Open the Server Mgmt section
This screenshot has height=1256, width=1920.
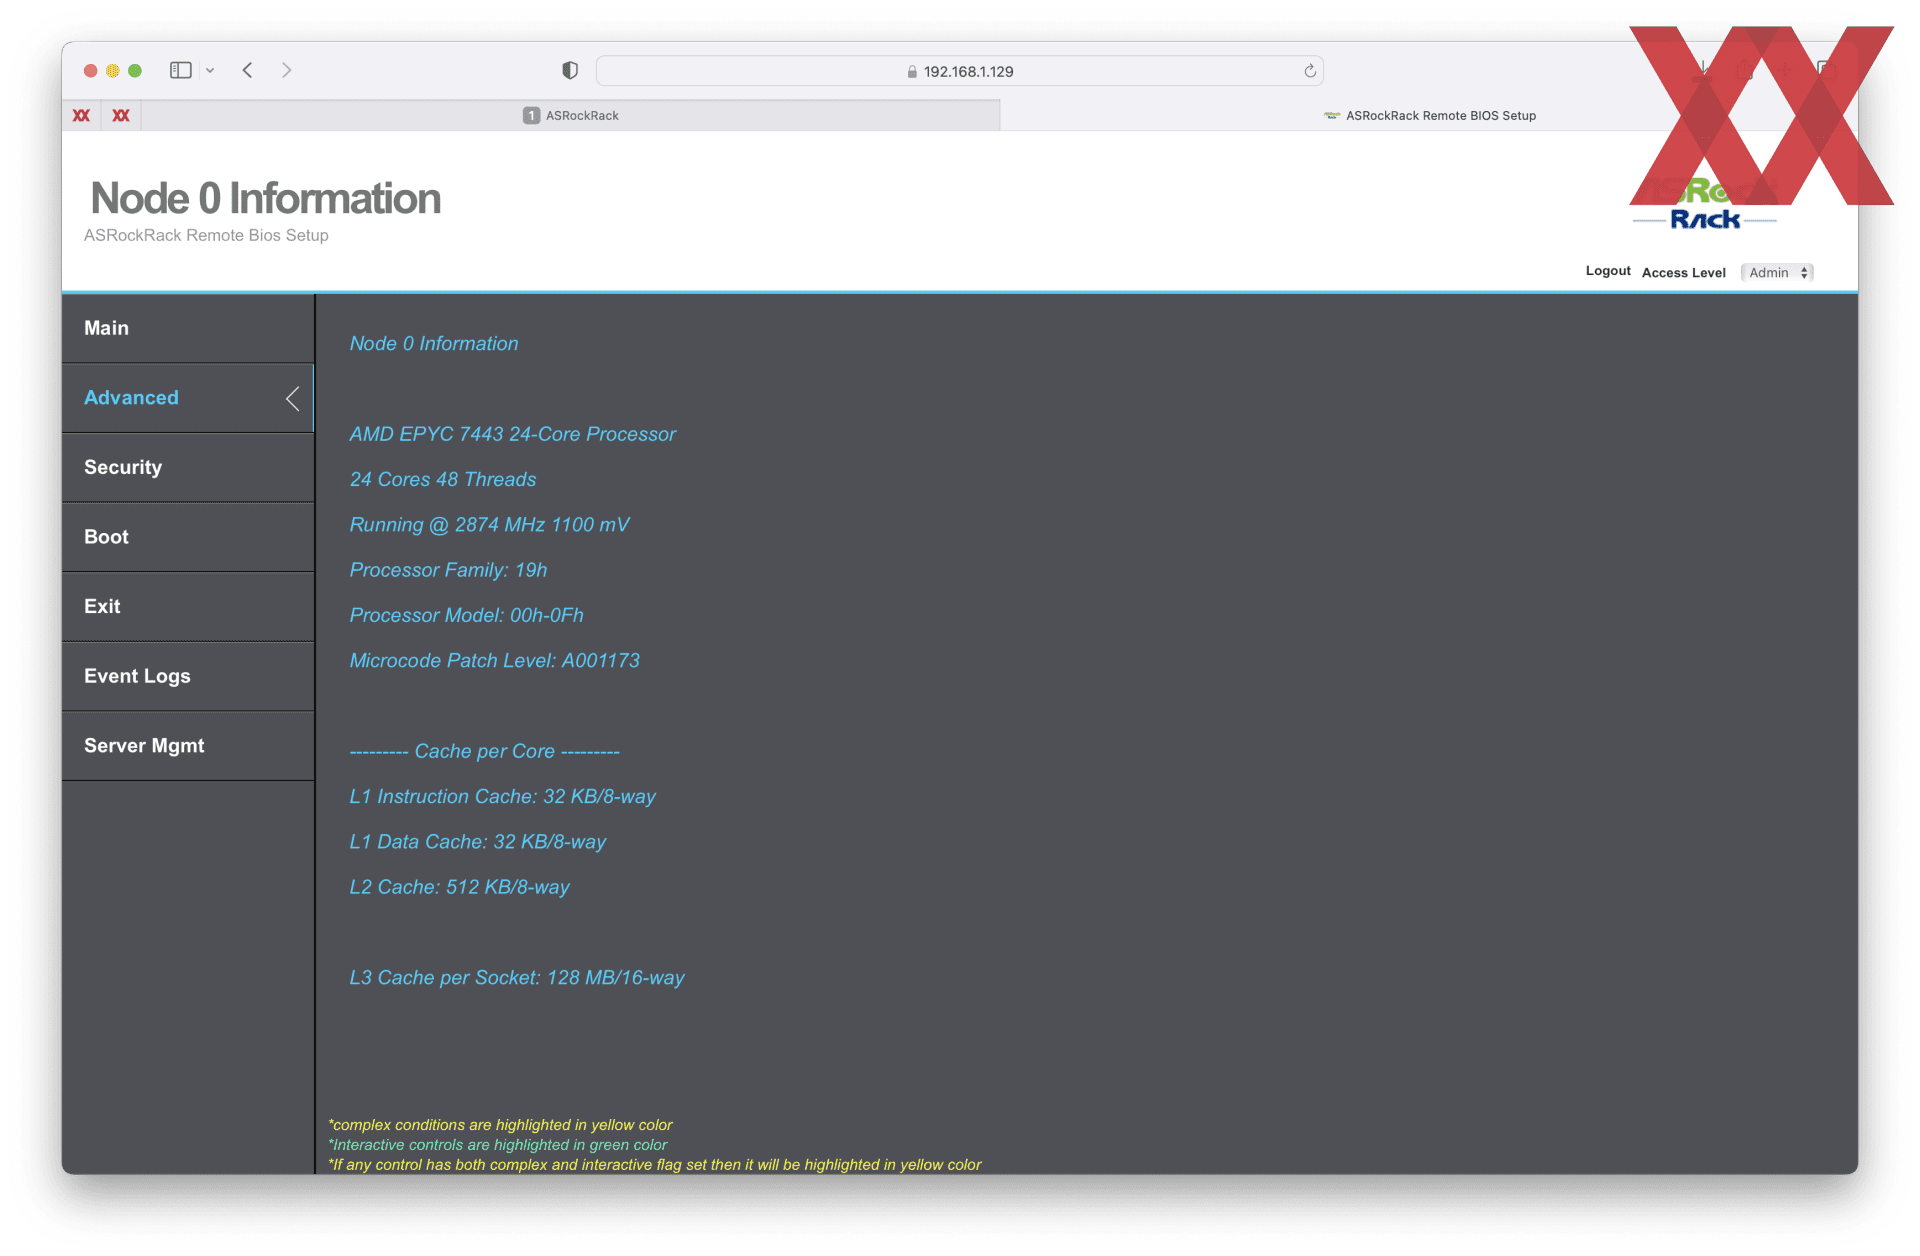144,746
